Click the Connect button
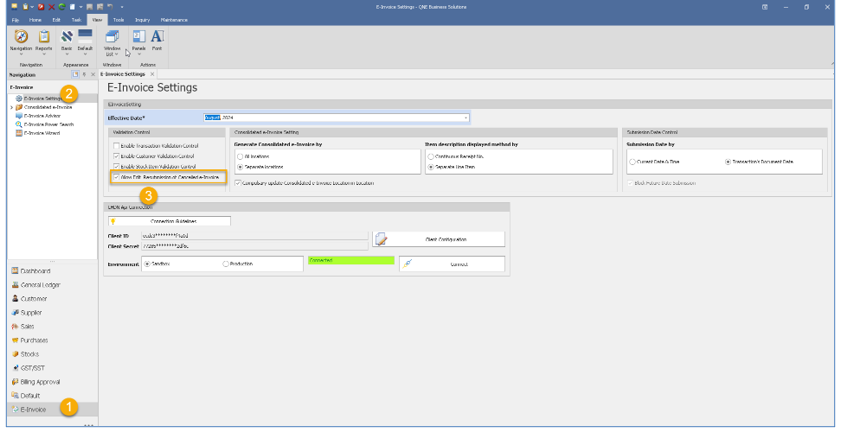 (452, 264)
